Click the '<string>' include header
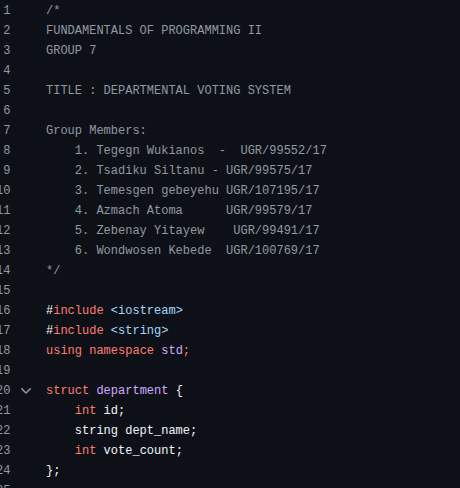460x488 pixels. click(139, 330)
